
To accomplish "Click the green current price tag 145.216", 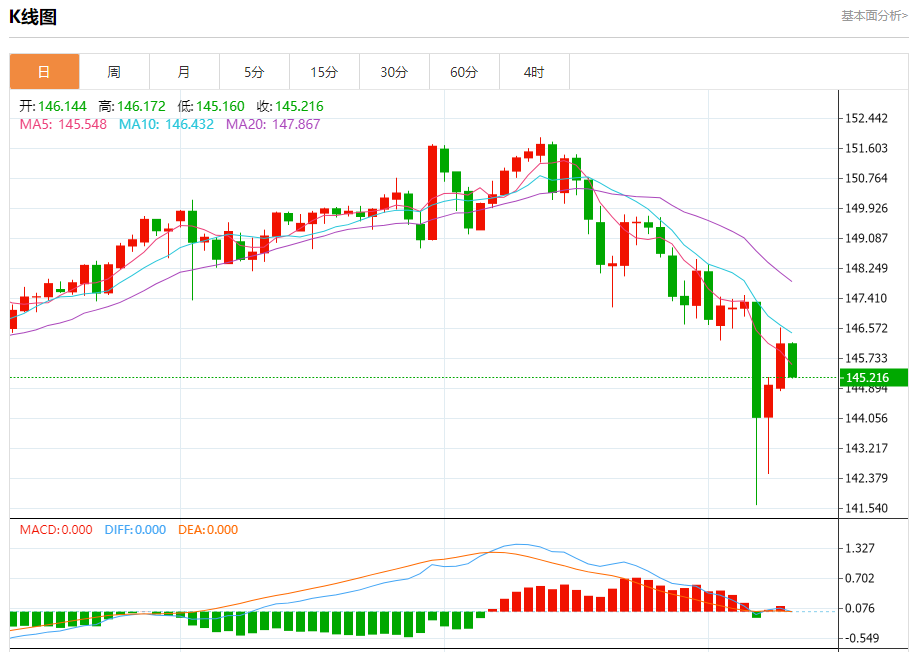I will [873, 377].
